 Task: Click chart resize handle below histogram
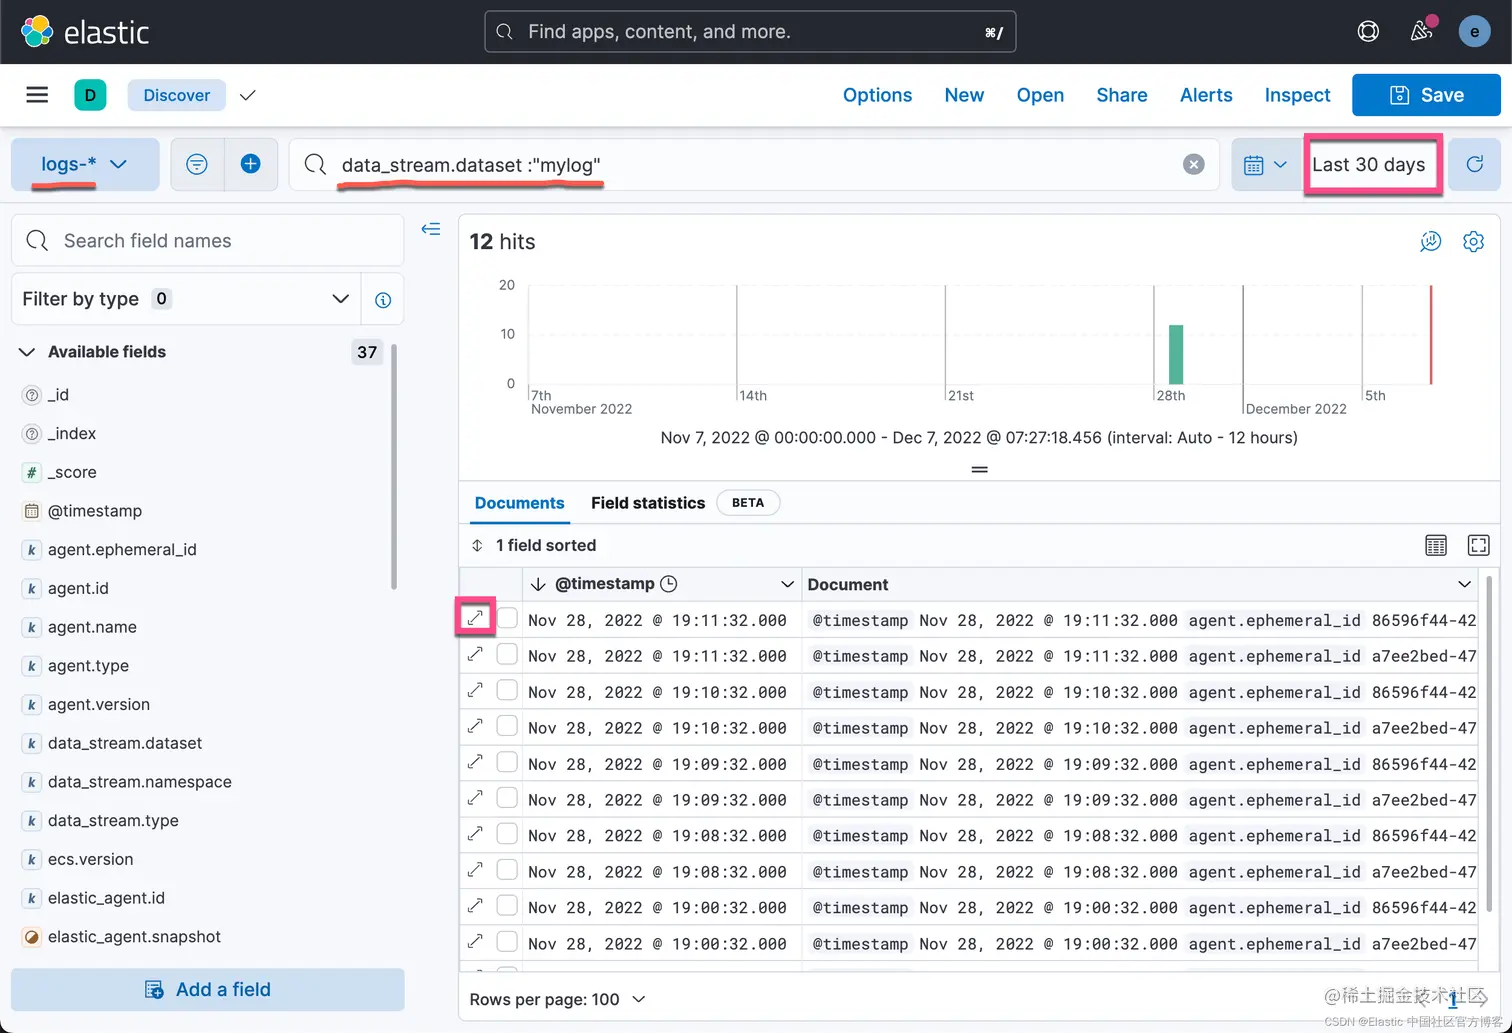[x=979, y=469]
